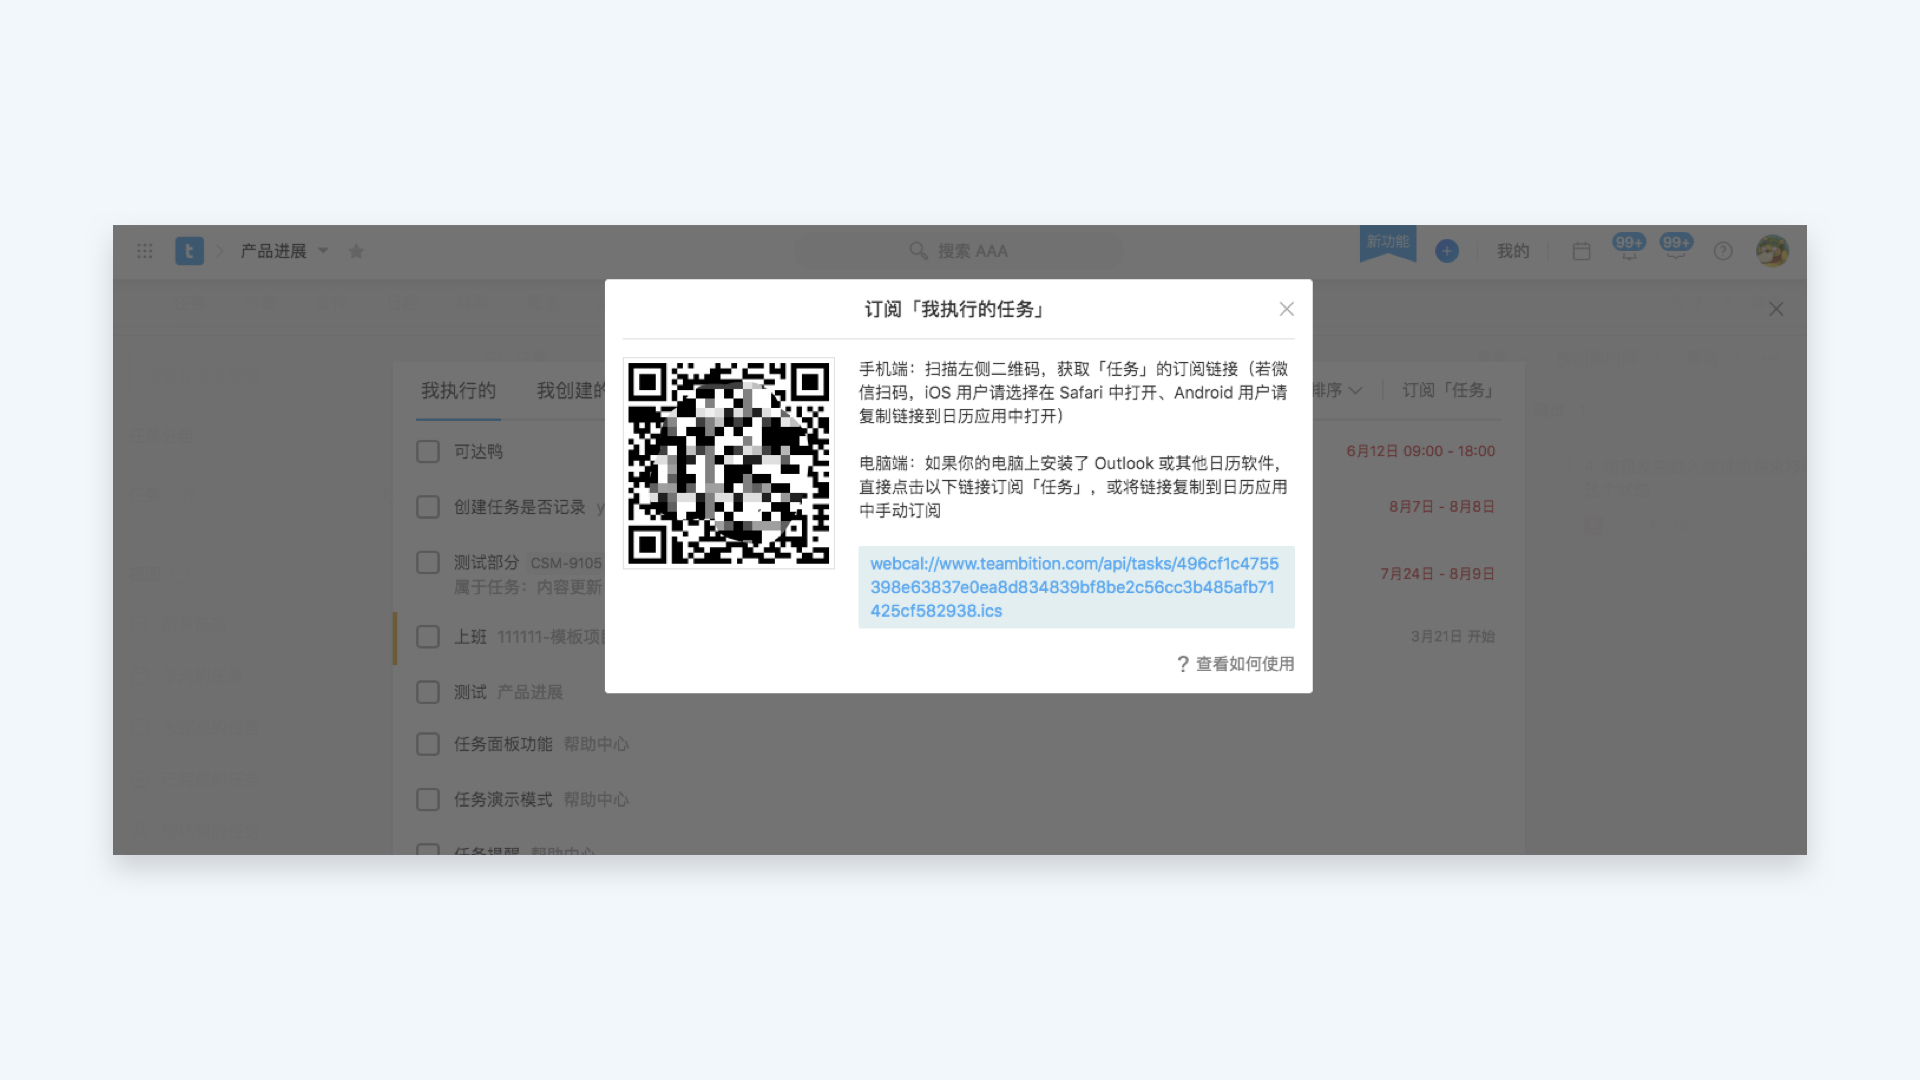This screenshot has height=1080, width=1920.
Task: Open notifications bell with 99+ badge
Action: [x=1629, y=247]
